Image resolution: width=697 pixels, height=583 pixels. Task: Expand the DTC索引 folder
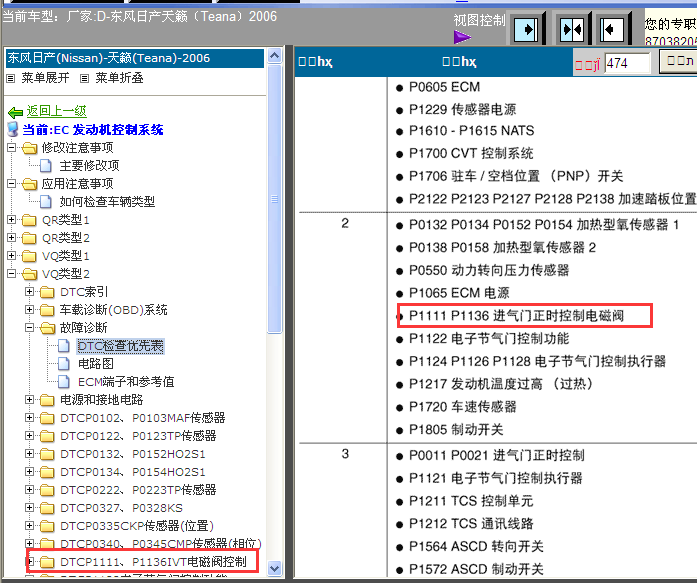tap(29, 292)
